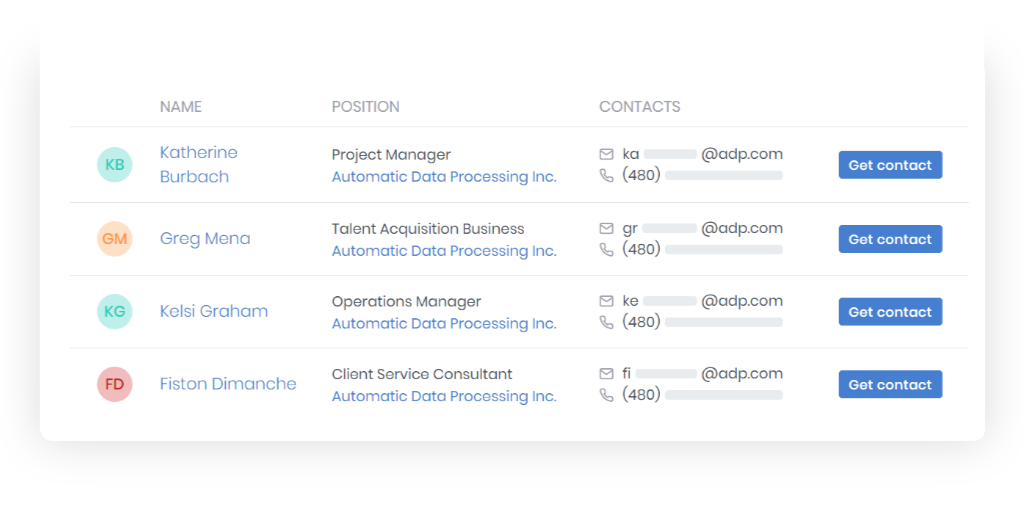
Task: Open Katherine Burbach's profile name link
Action: coord(198,164)
